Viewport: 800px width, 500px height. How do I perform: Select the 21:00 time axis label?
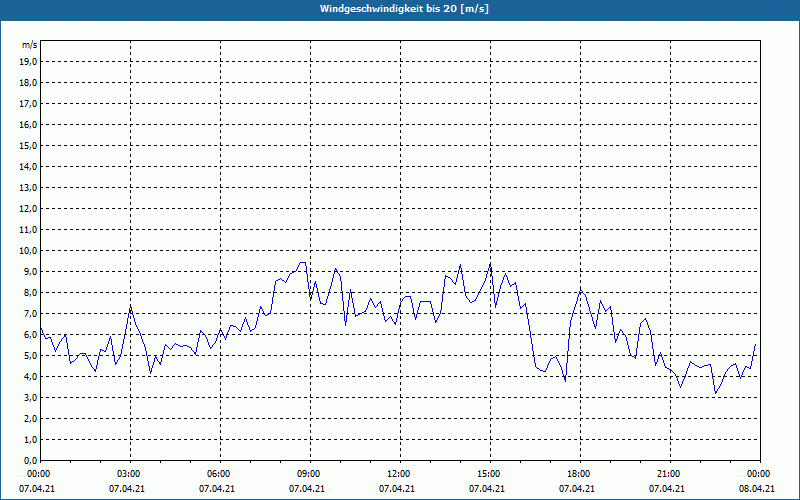(670, 474)
